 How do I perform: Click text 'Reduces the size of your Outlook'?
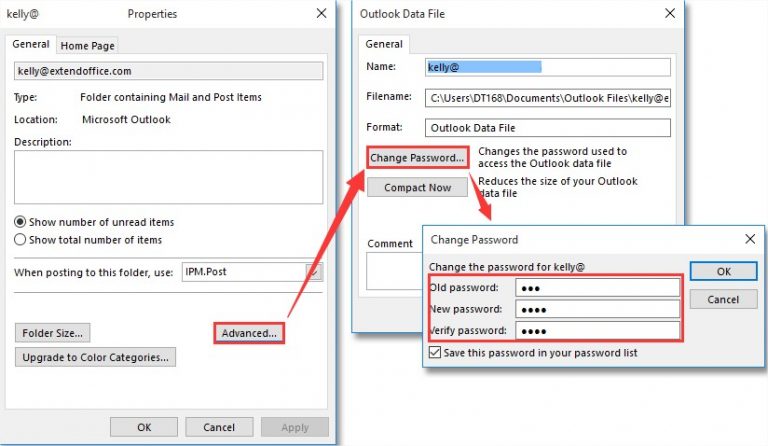[558, 181]
